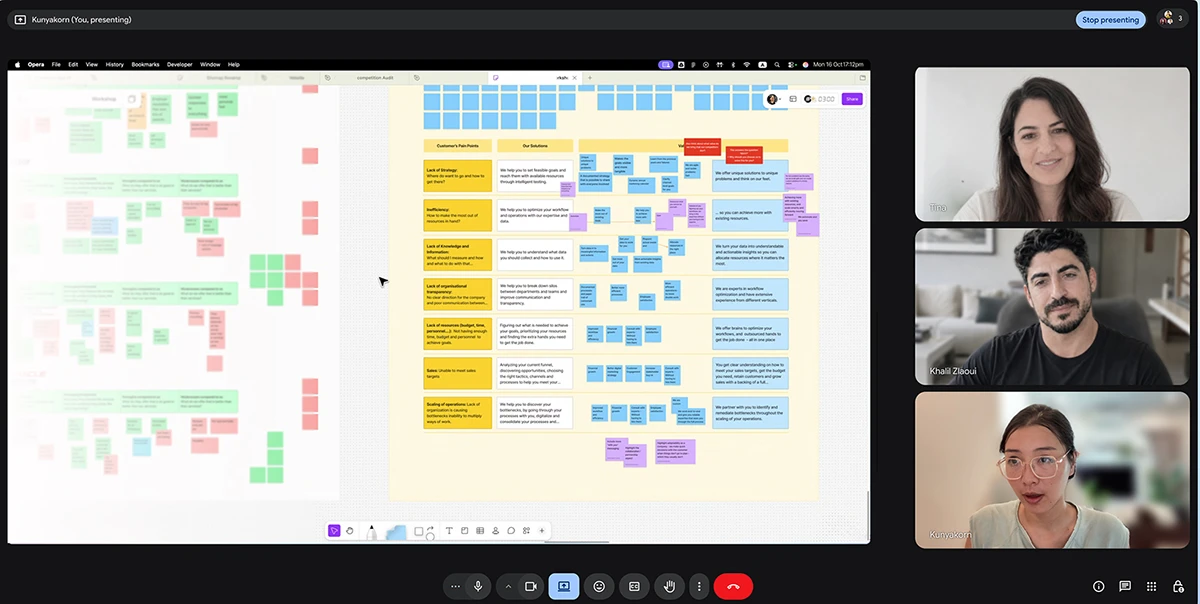Select the section tool icon
Screen dimensions: 1200x604
(x=464, y=531)
